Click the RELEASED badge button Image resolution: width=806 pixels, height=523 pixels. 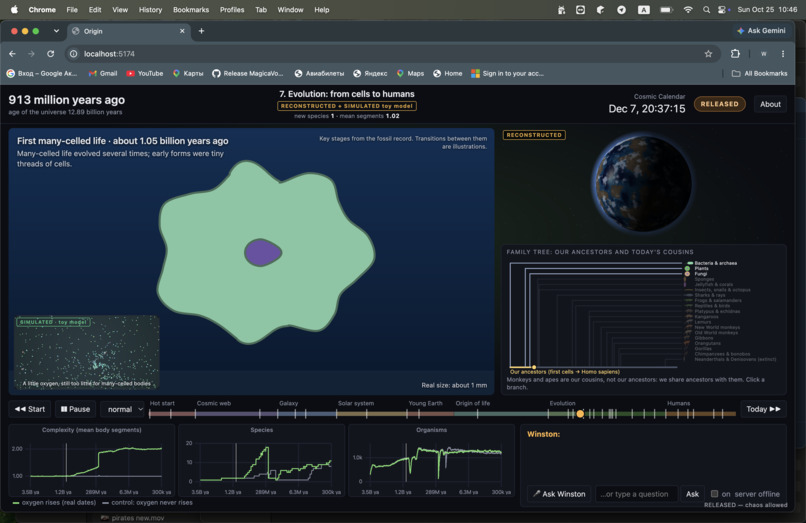[x=719, y=104]
